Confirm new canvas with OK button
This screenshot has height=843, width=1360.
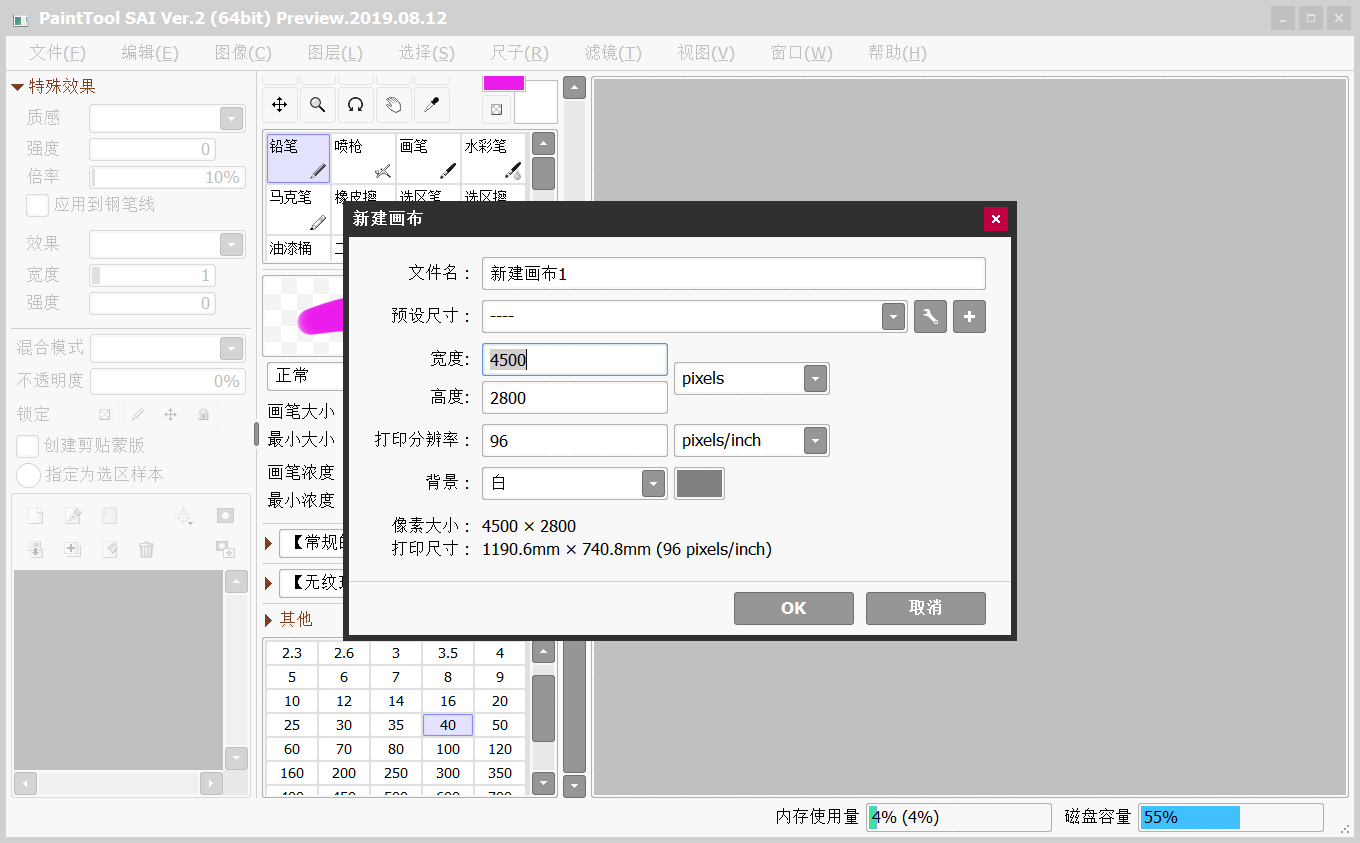pos(794,608)
